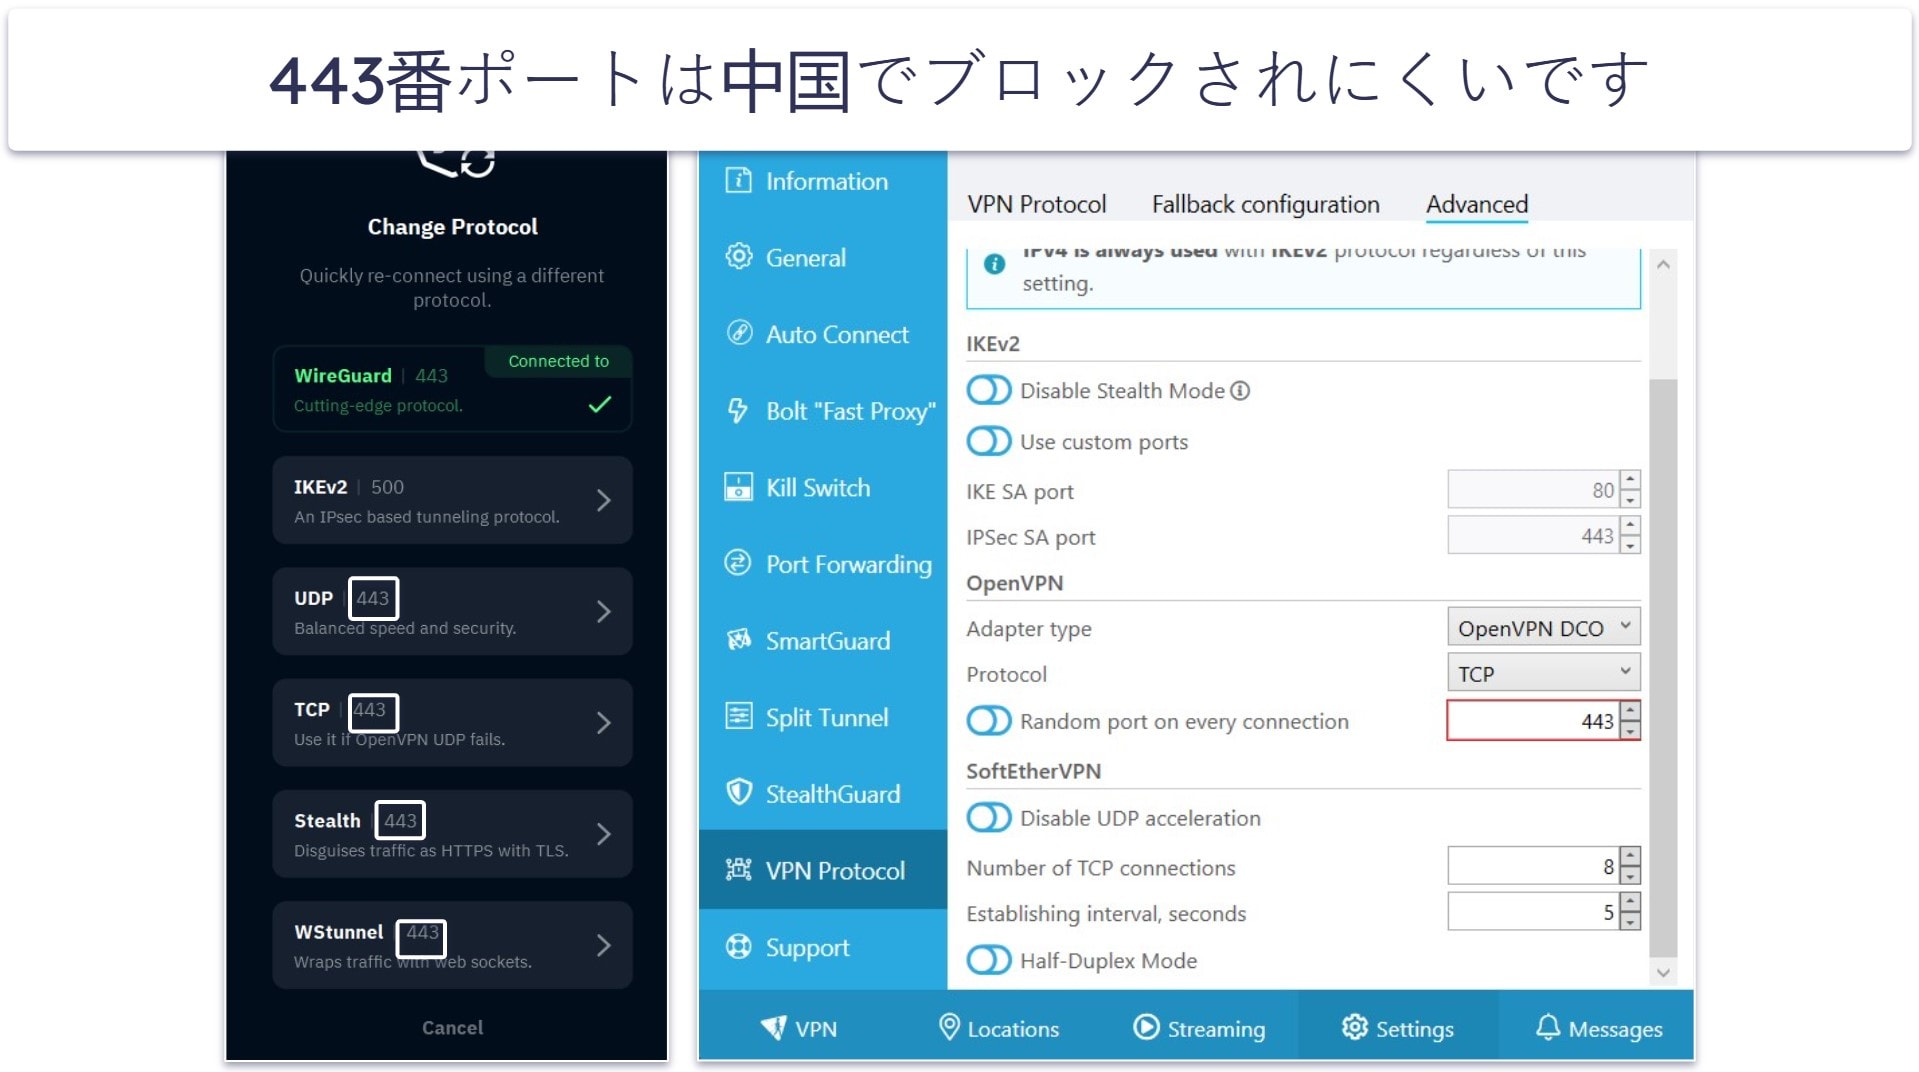Select the Stealth protocol card
This screenshot has width=1919, height=1072.
[x=452, y=834]
